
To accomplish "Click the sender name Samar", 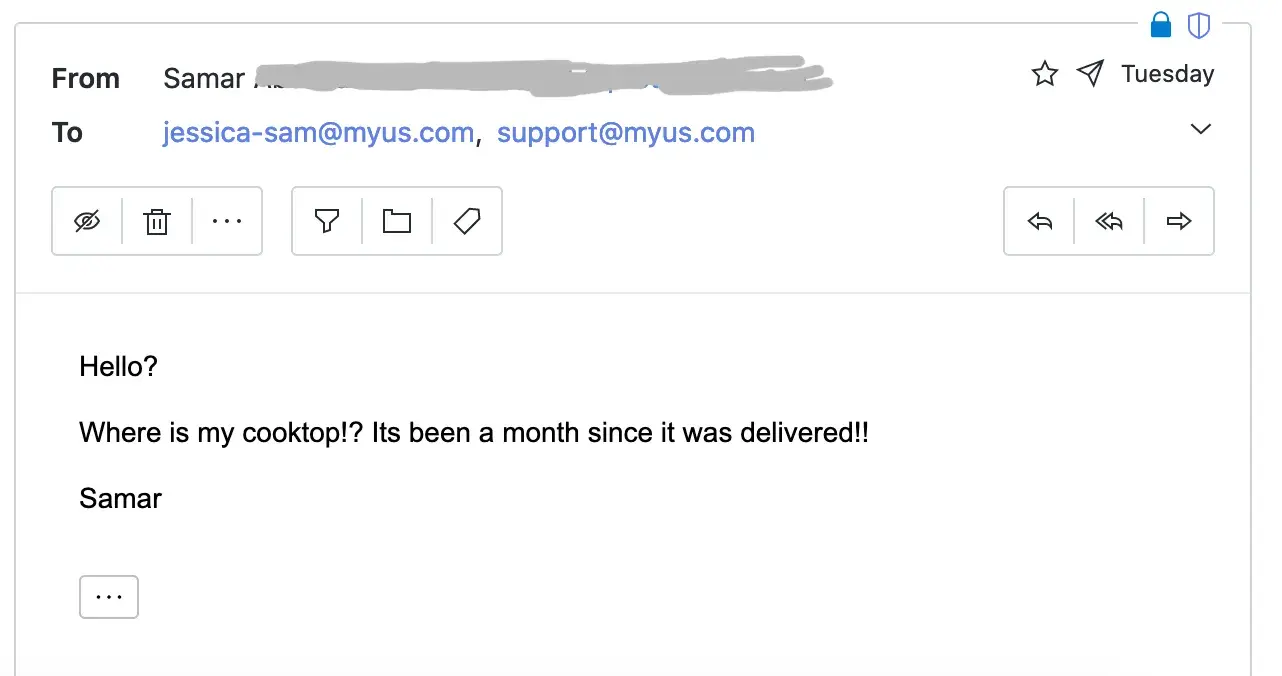I will click(x=204, y=78).
